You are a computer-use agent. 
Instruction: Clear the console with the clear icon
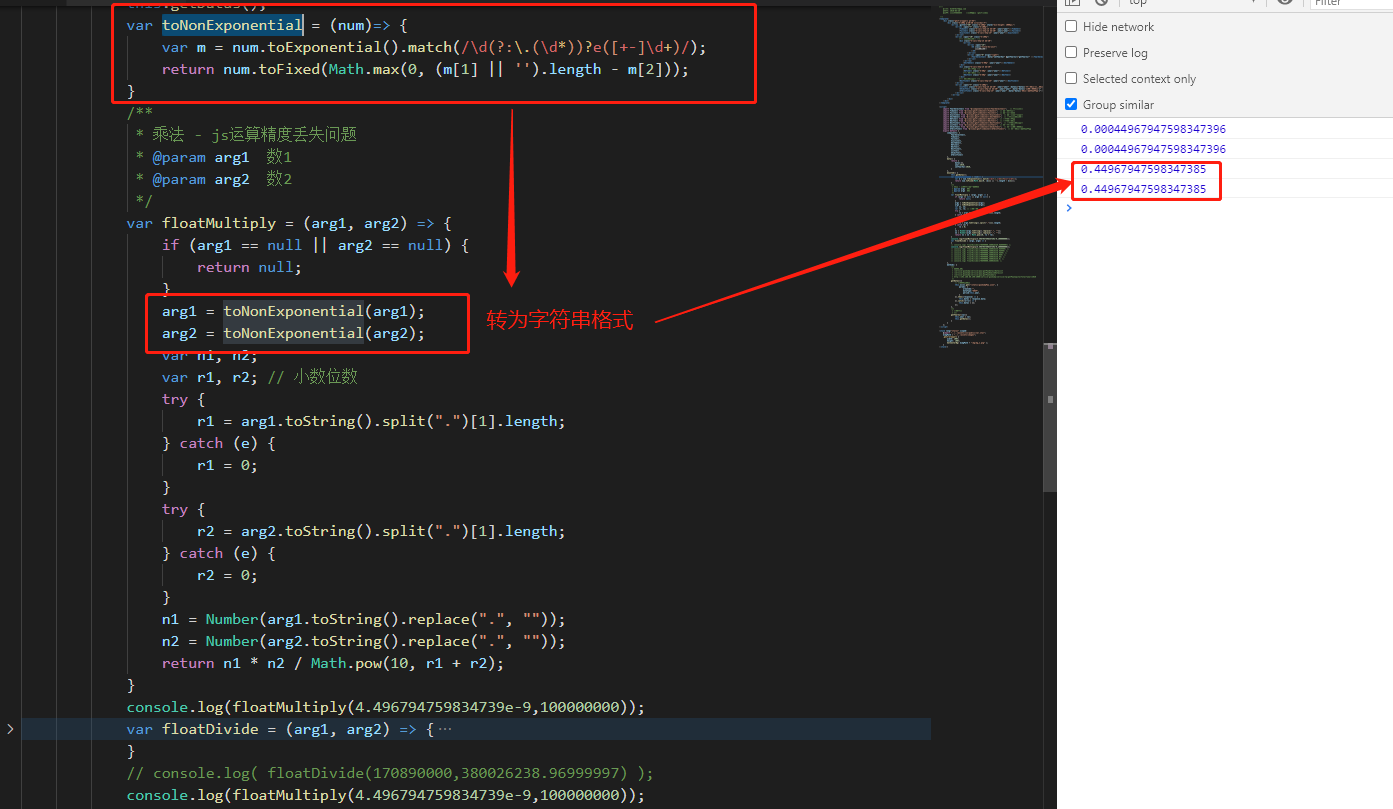tap(1100, 2)
